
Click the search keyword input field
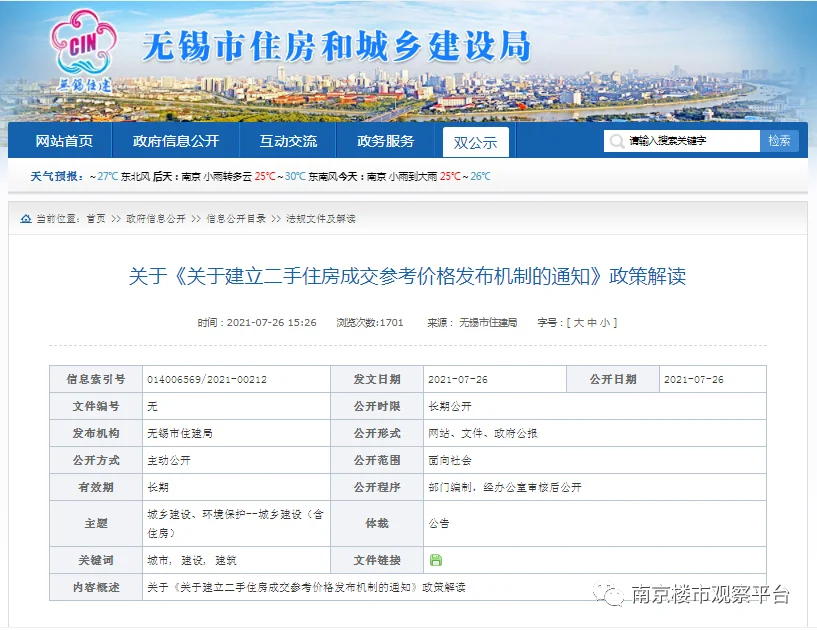pos(690,141)
